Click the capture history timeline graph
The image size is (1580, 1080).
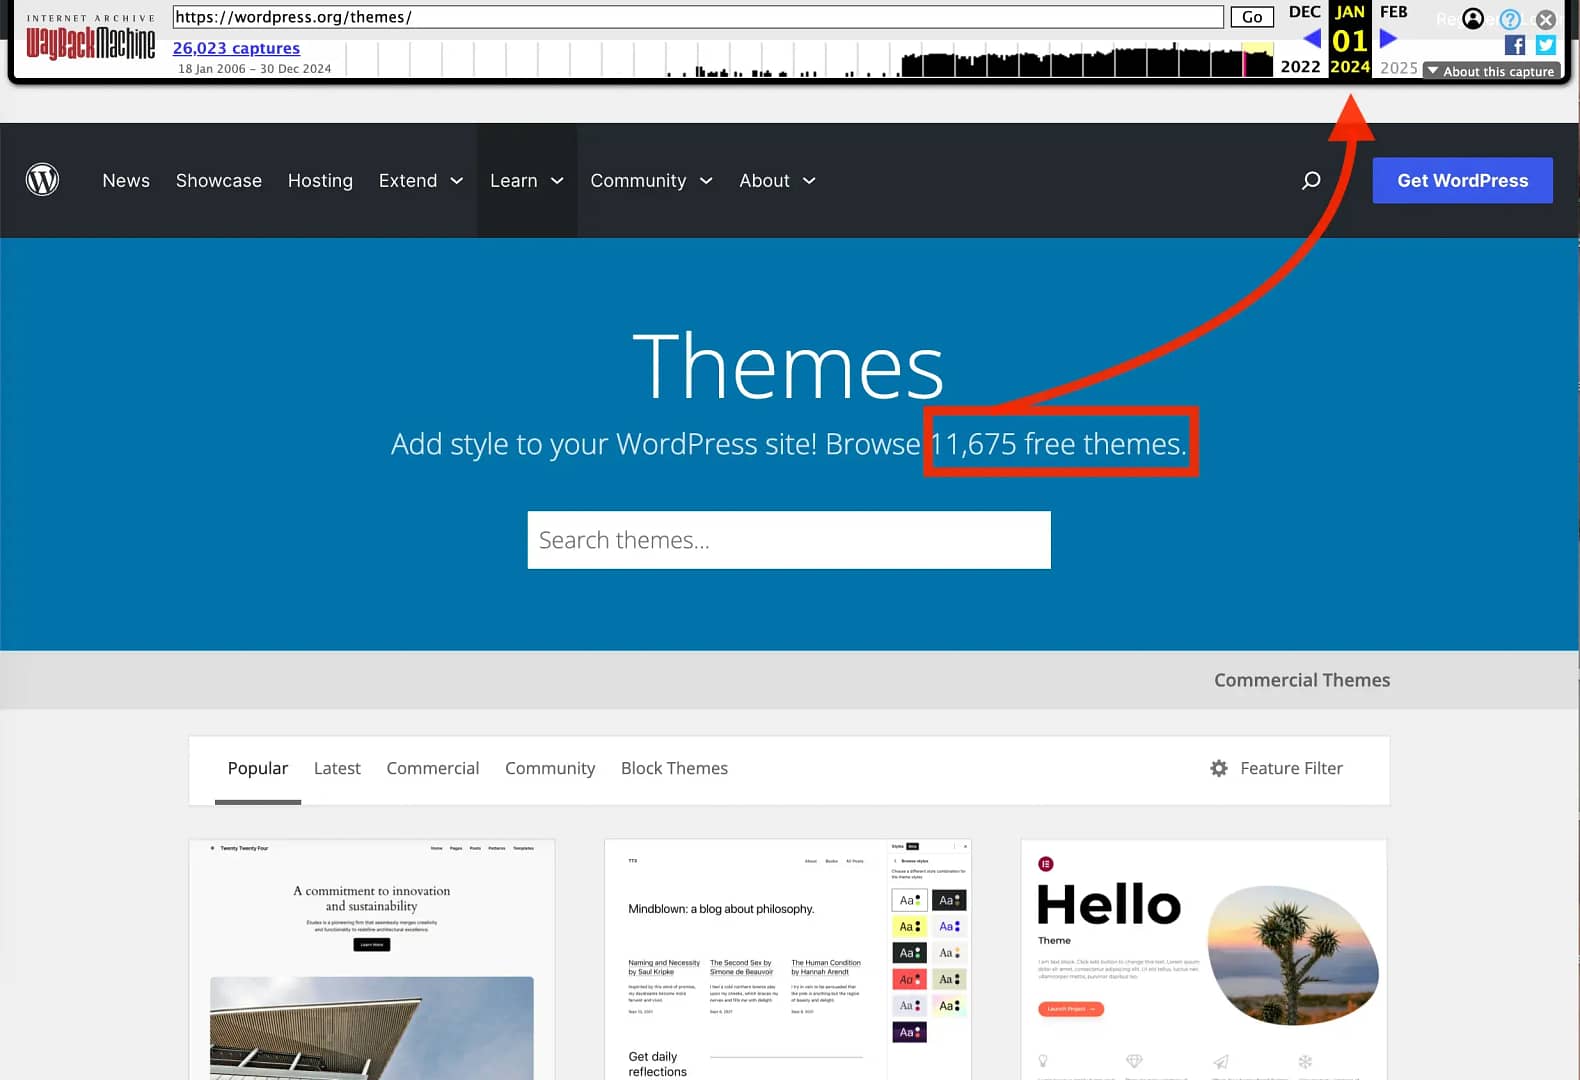810,60
